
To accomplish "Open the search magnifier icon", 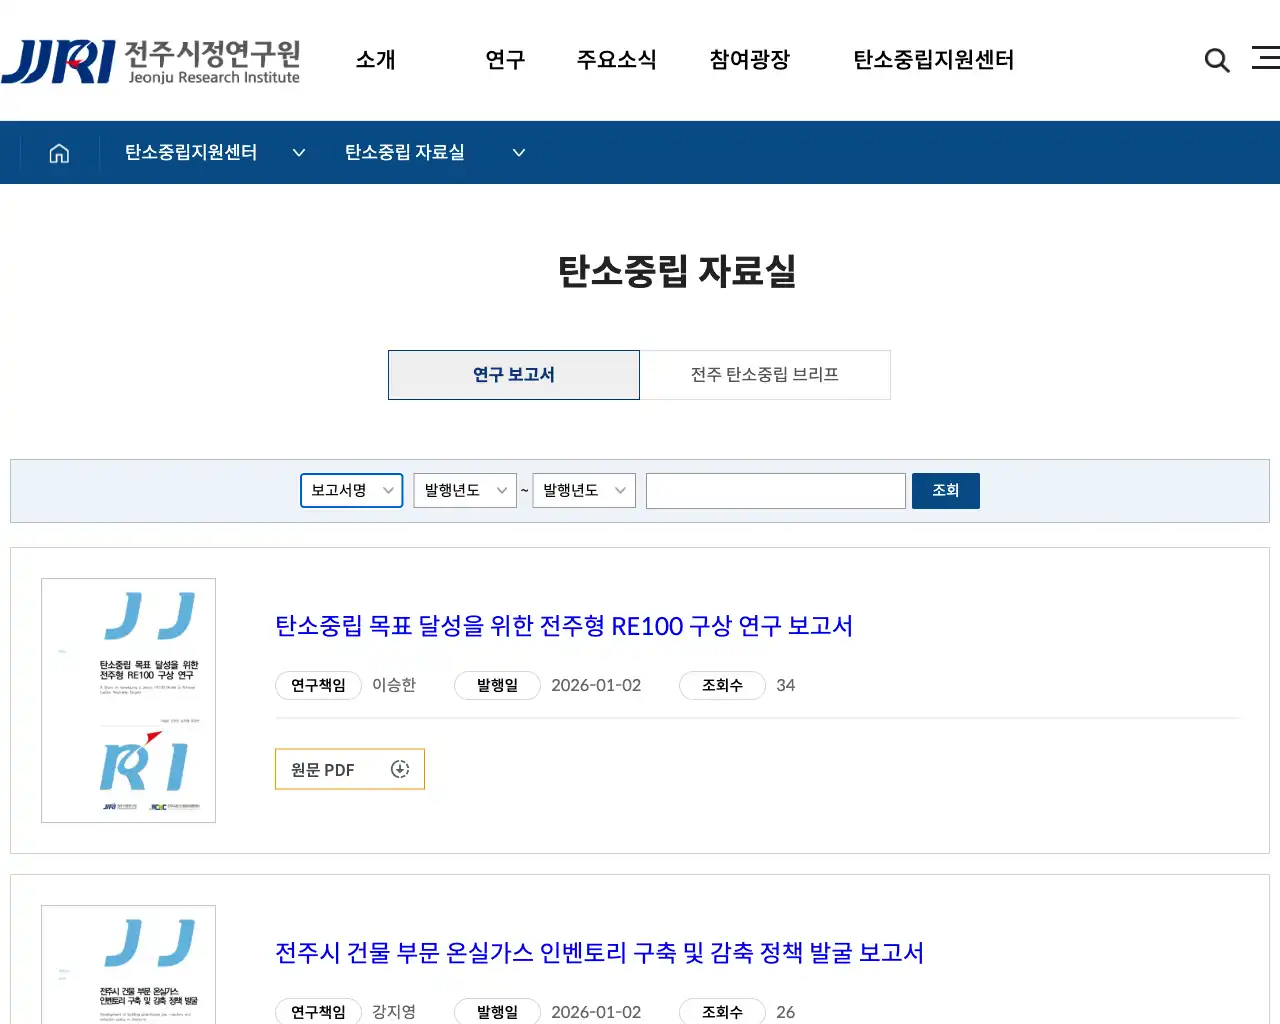I will (x=1217, y=60).
